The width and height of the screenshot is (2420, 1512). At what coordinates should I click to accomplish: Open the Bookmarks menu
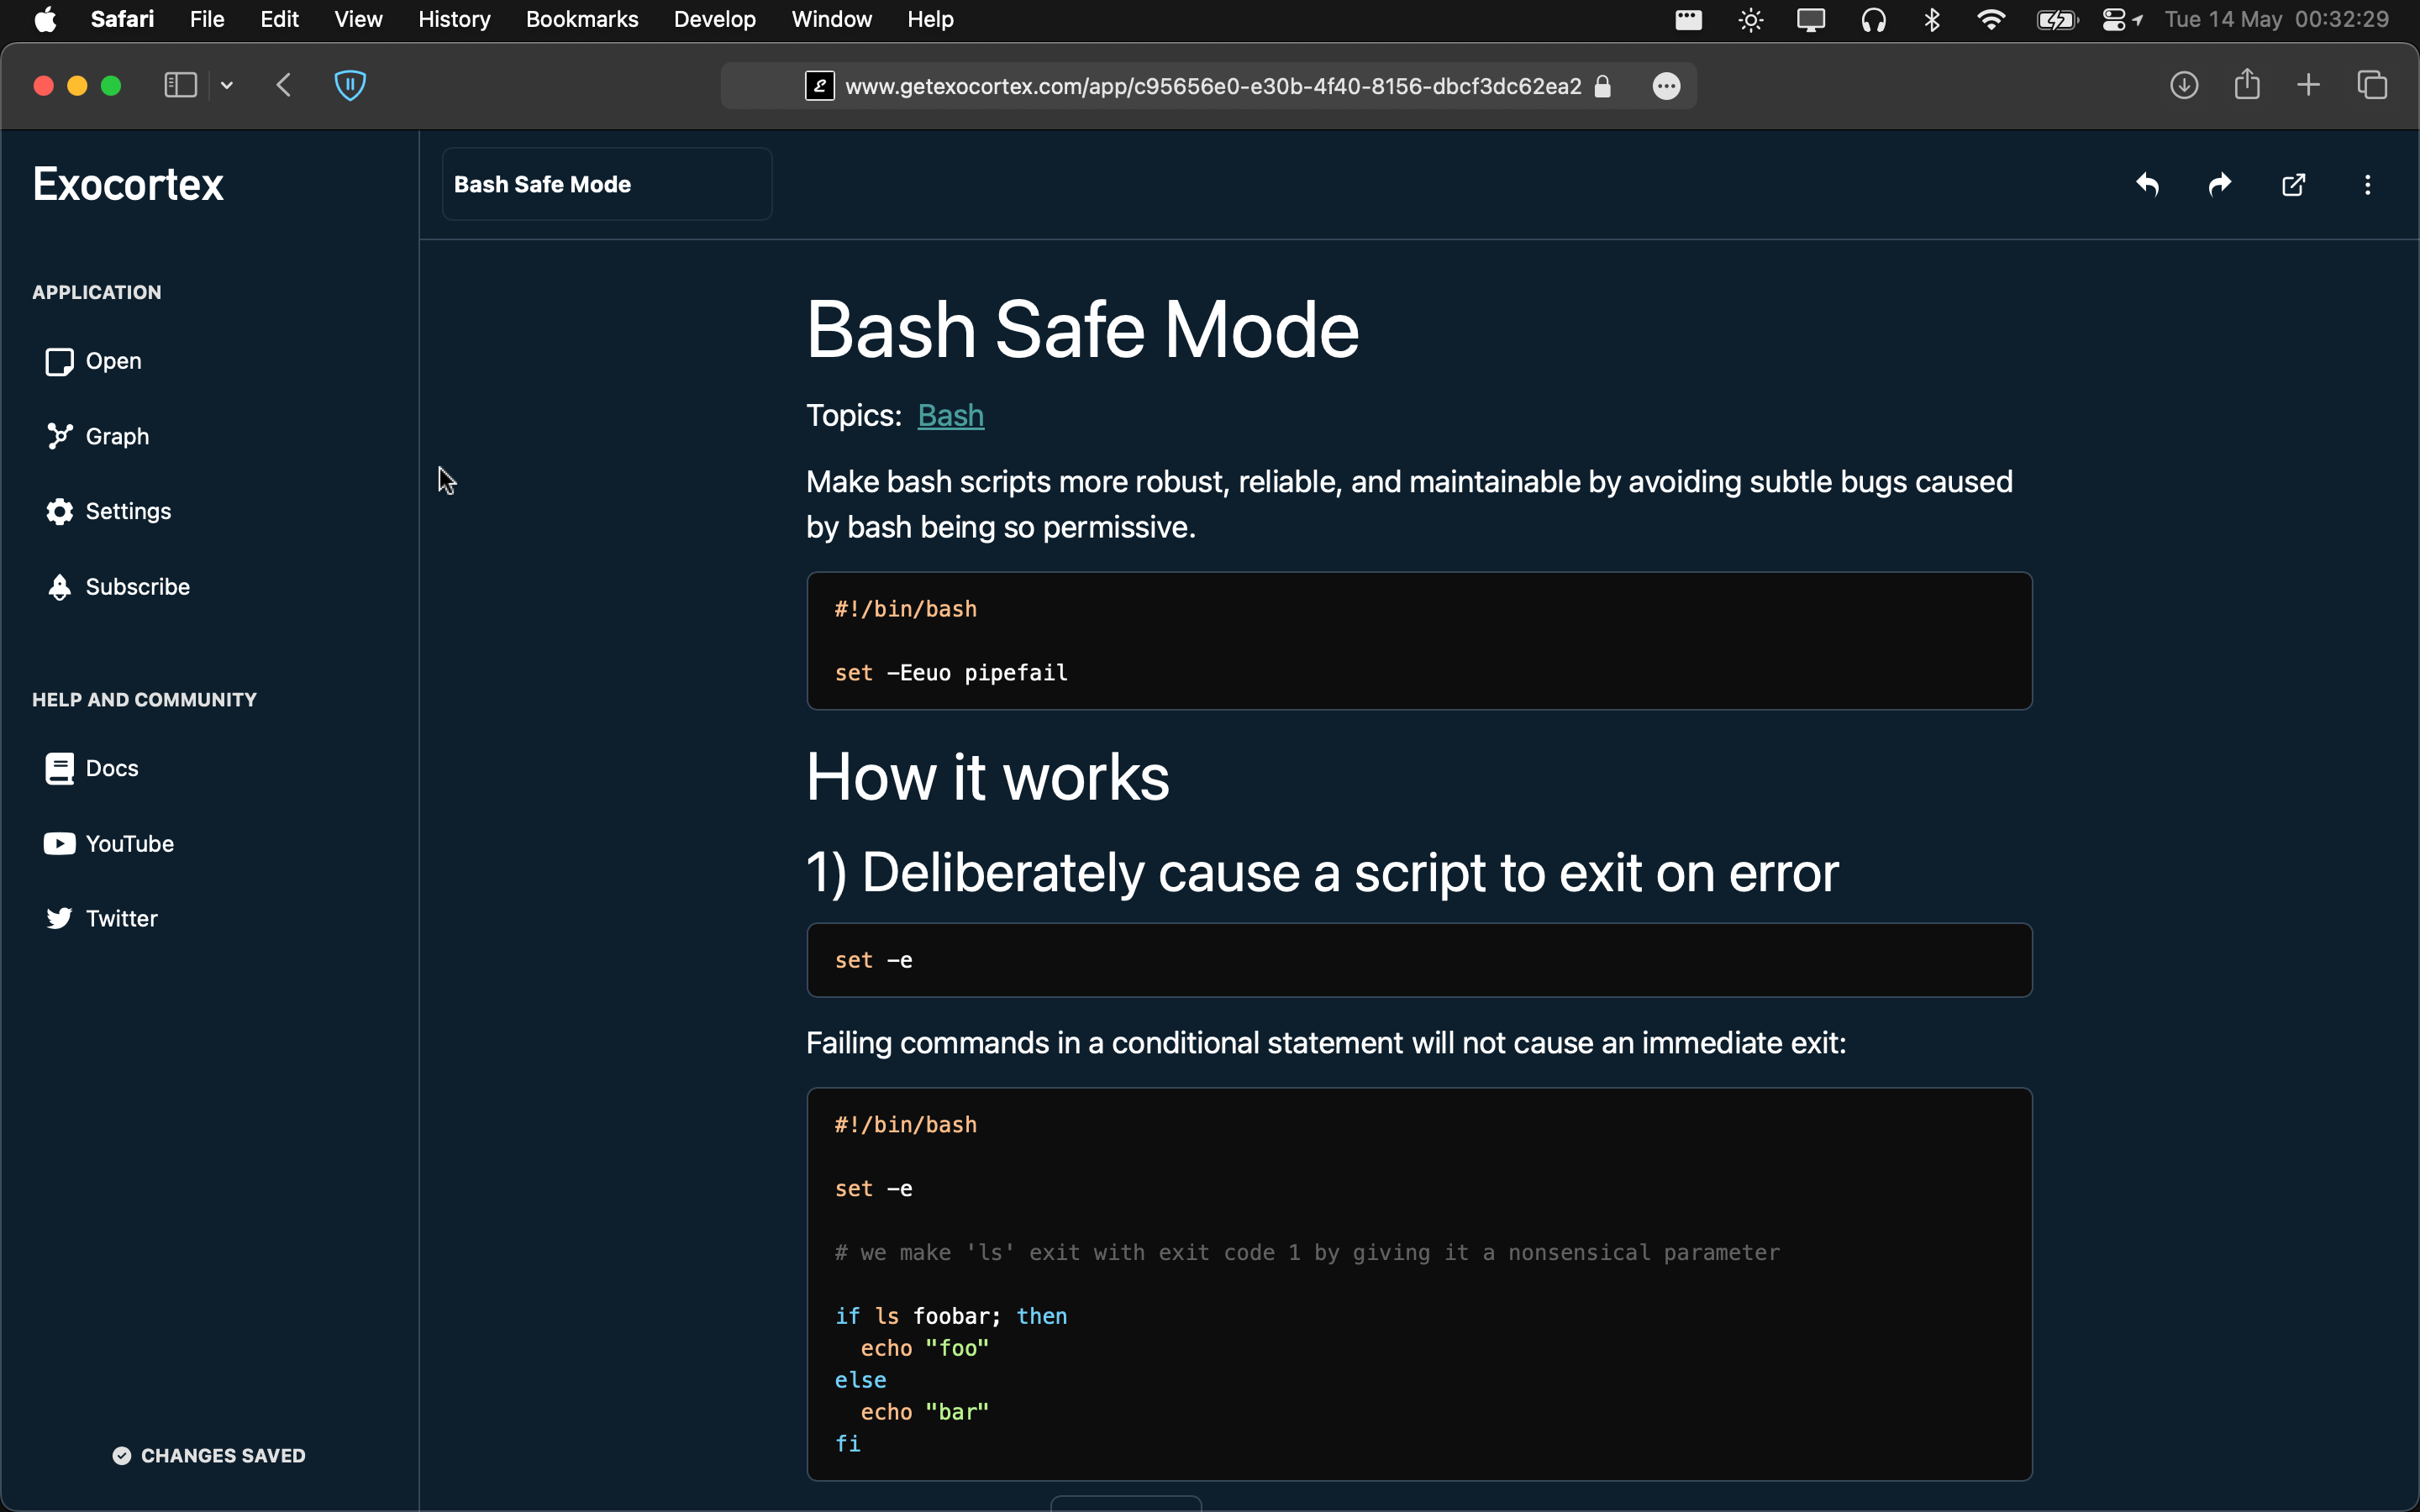point(582,19)
